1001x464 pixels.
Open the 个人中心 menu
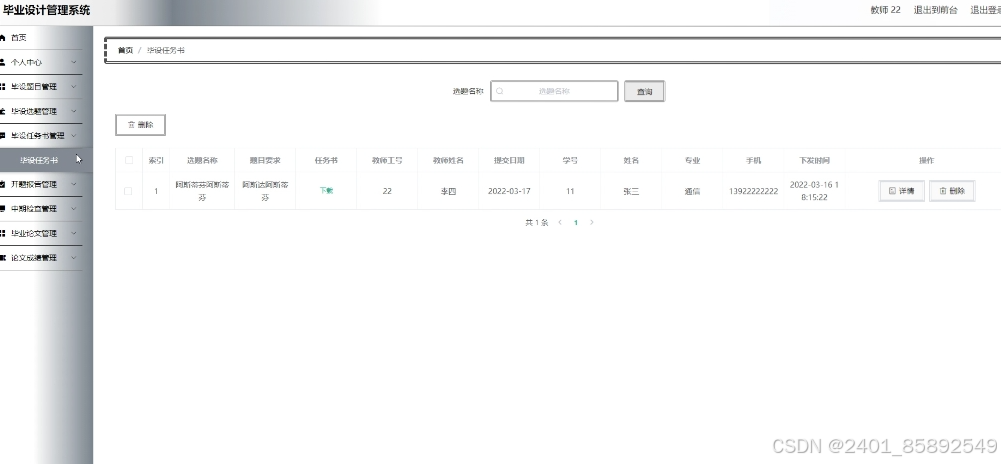point(41,62)
